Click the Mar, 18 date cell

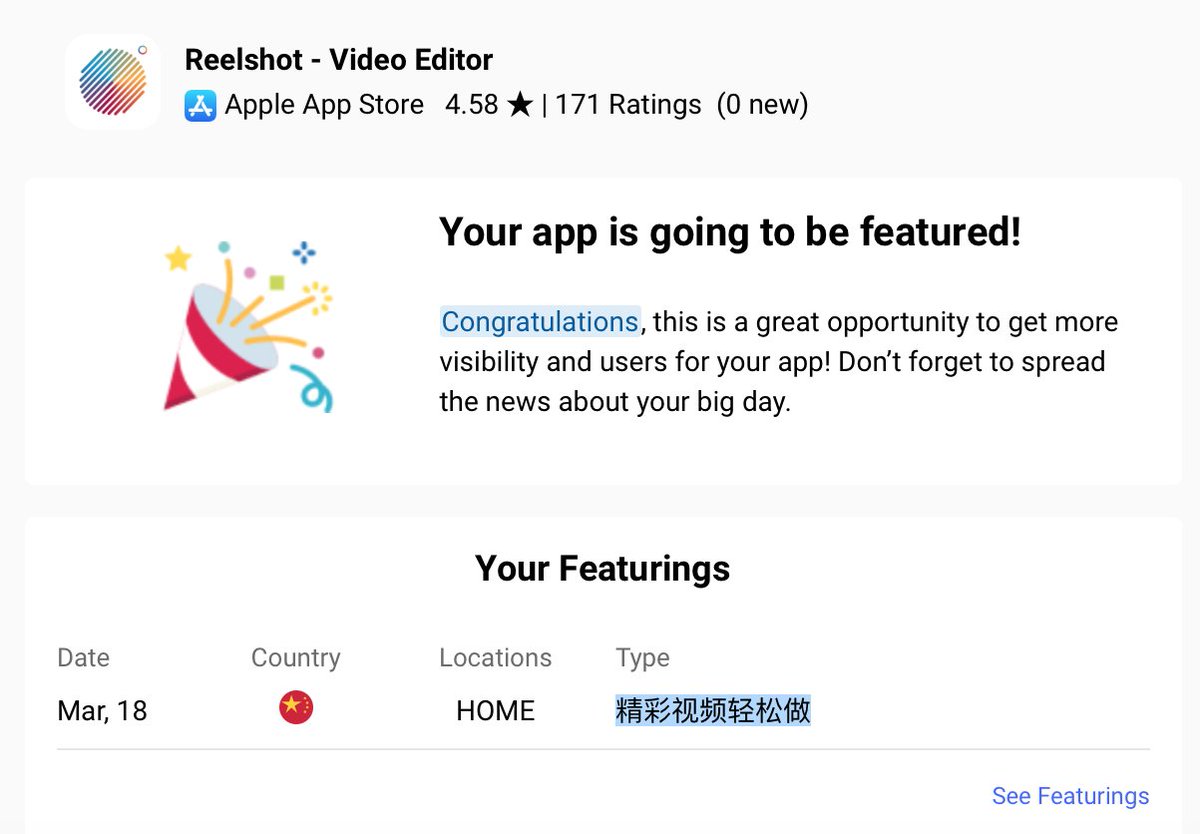102,711
